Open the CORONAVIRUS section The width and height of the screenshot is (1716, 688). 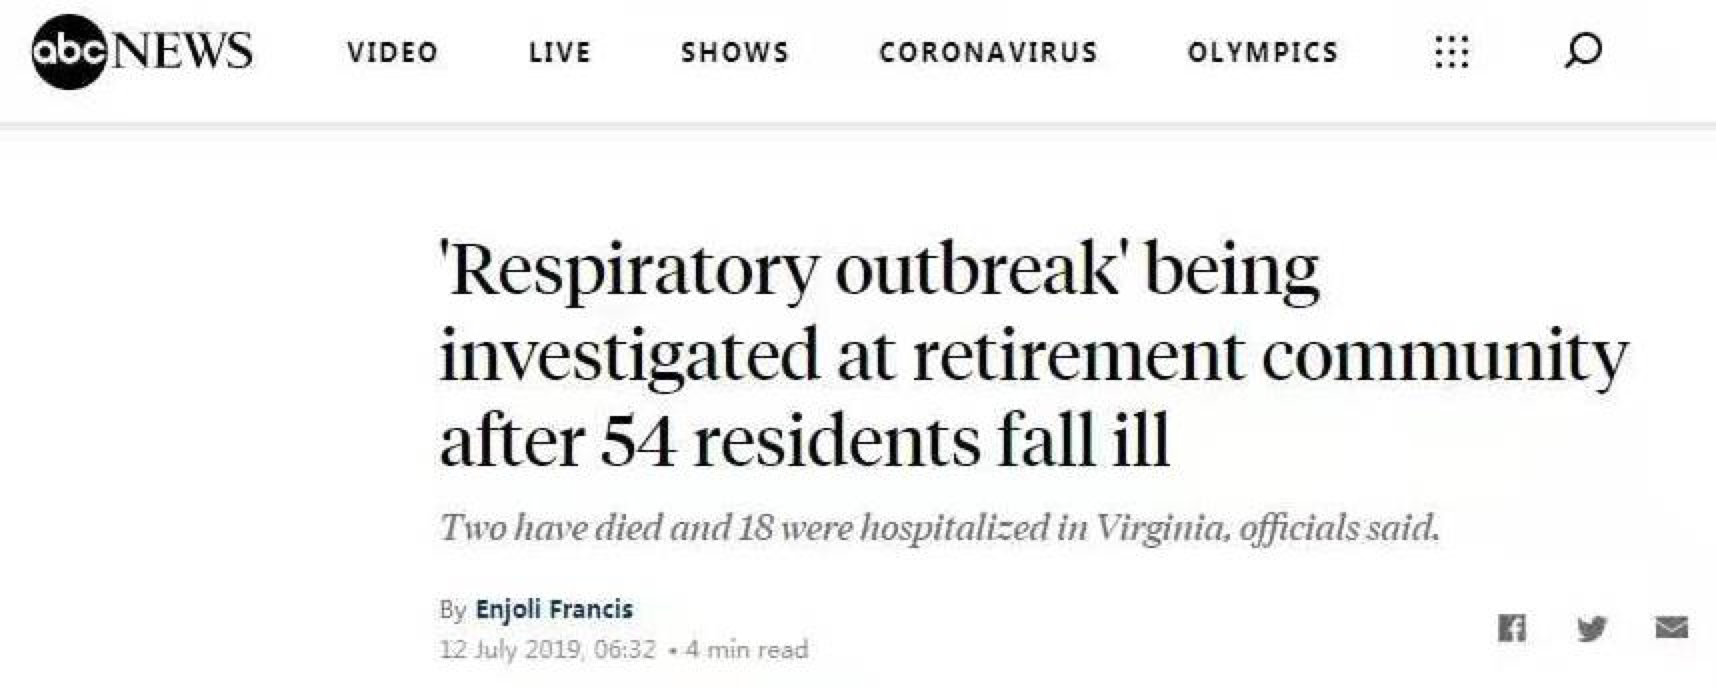click(988, 52)
